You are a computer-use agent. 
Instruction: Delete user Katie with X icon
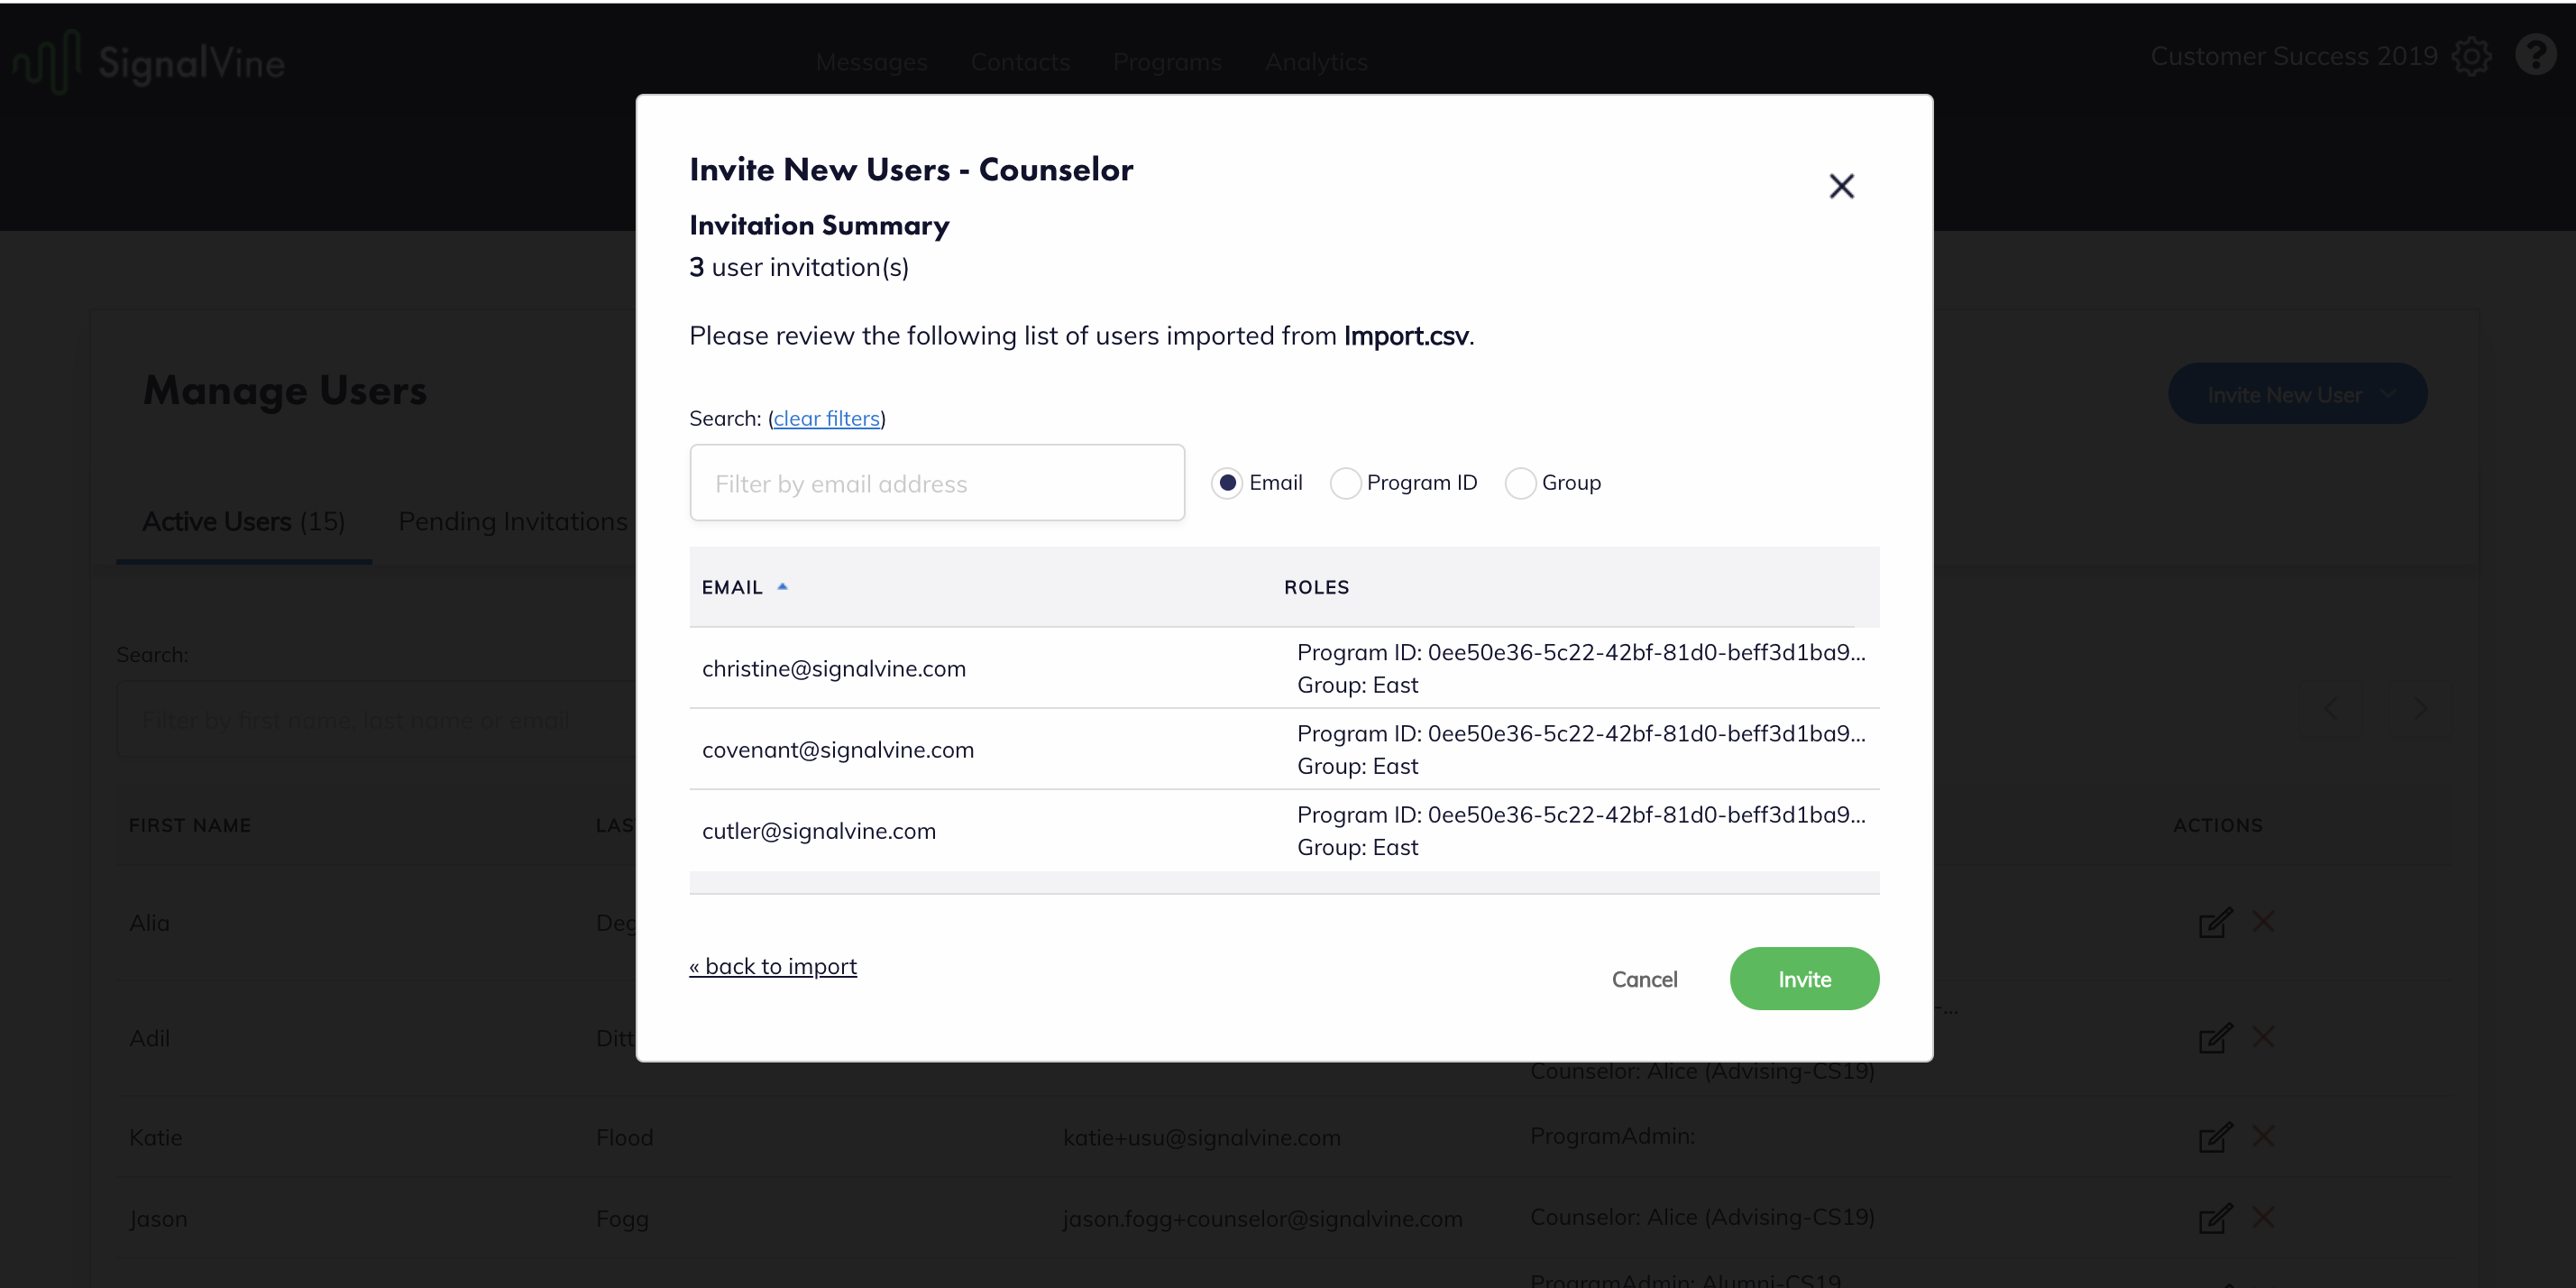[x=2263, y=1136]
